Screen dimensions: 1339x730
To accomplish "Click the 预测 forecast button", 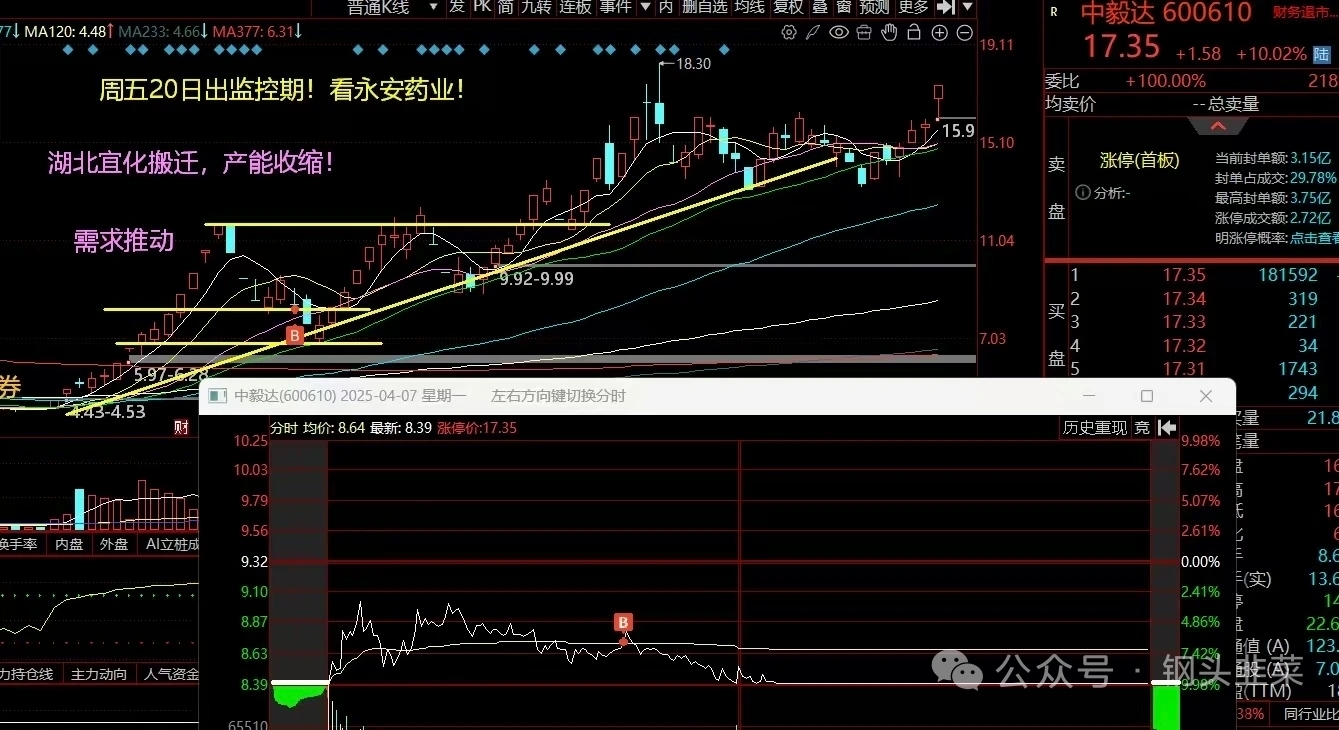I will 874,7.
